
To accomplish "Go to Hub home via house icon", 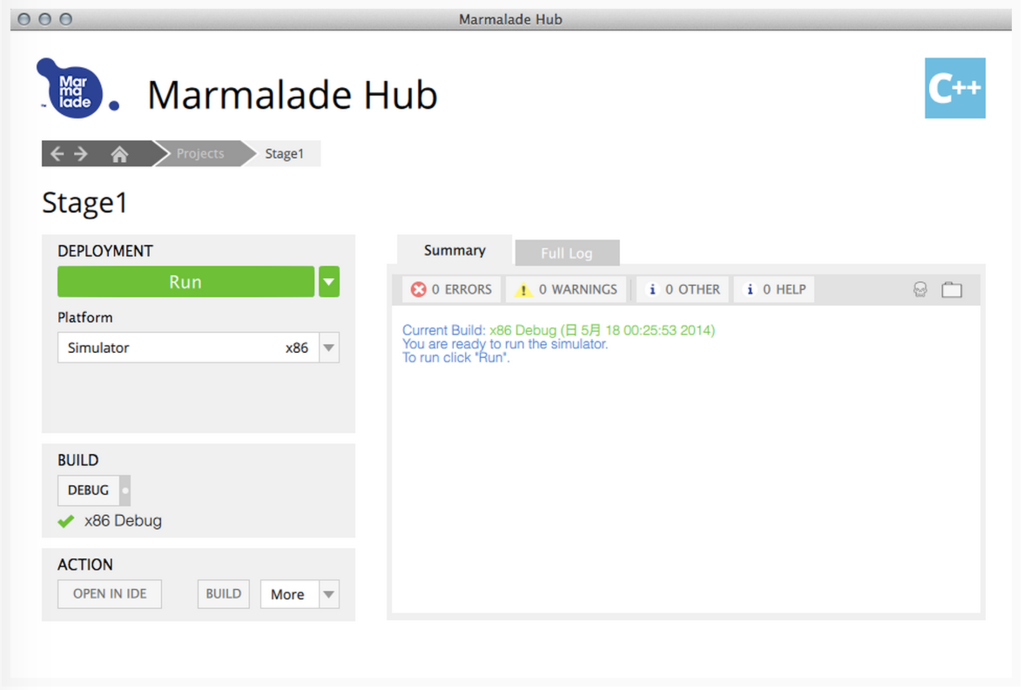I will pos(119,154).
